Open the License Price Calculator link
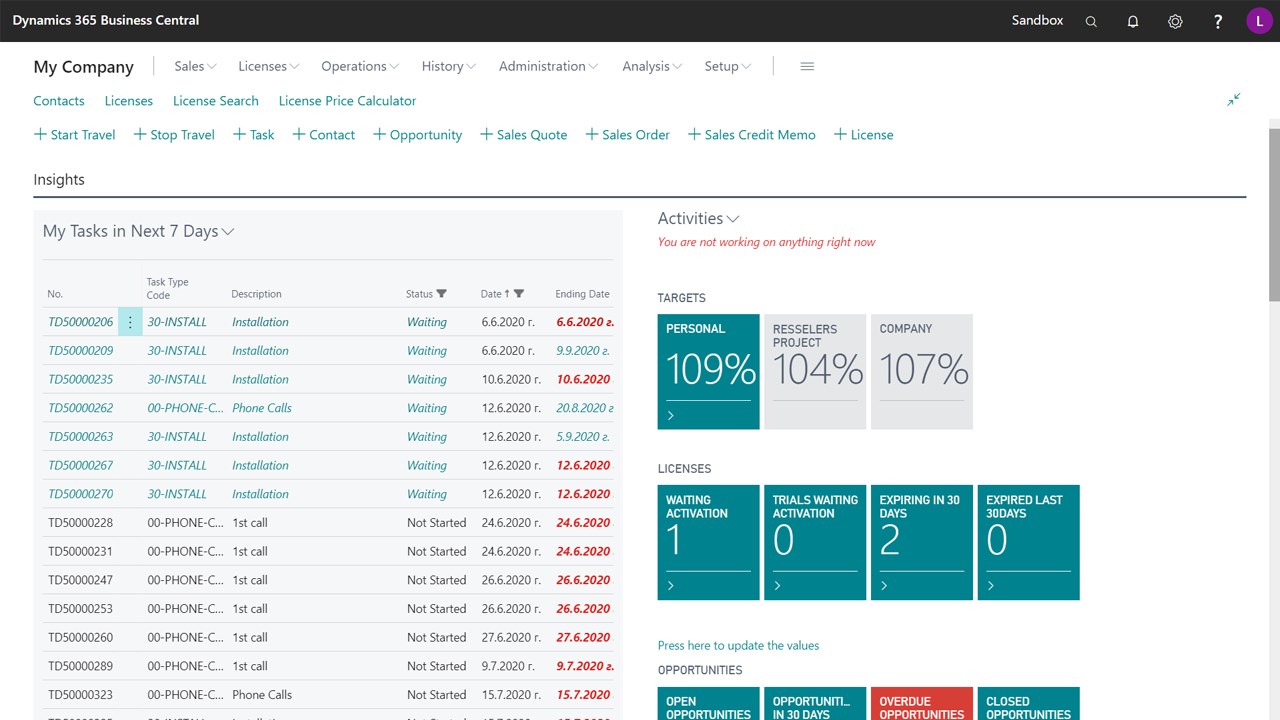The width and height of the screenshot is (1280, 720). [x=347, y=101]
